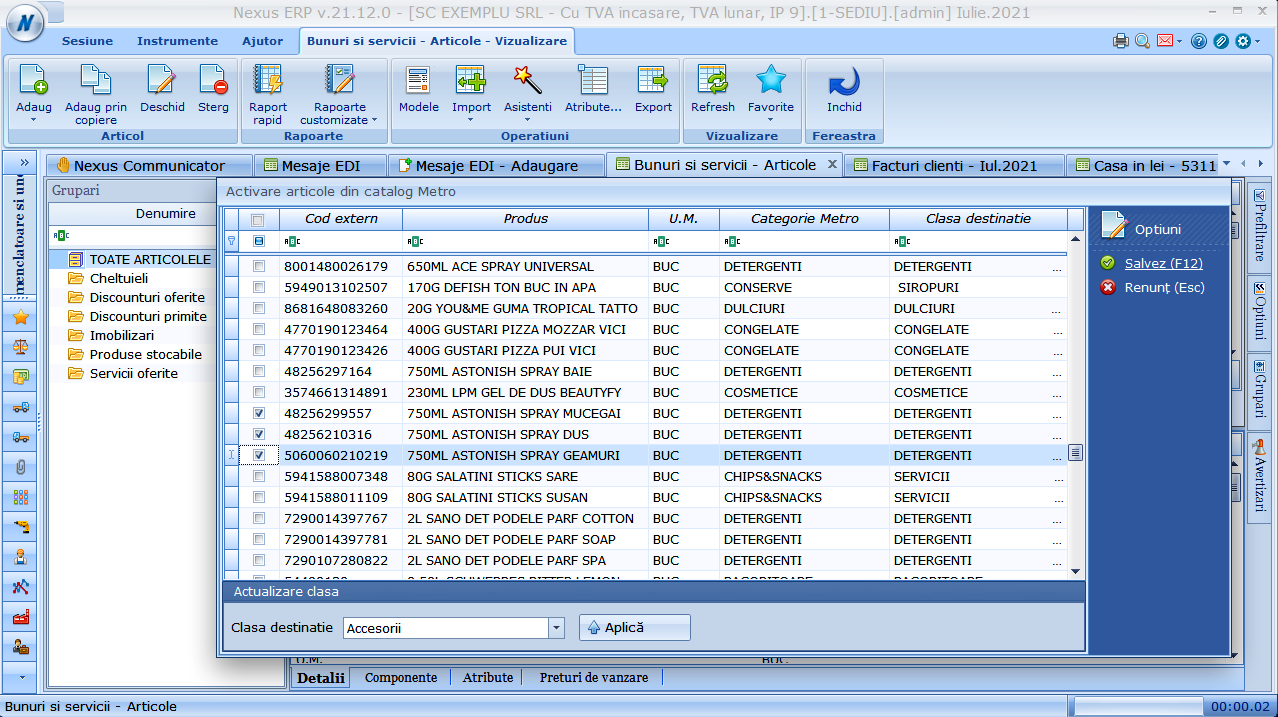Switch to Mesaje EDI - Adaugare tab
Screen dimensions: 1278x717
(496, 165)
